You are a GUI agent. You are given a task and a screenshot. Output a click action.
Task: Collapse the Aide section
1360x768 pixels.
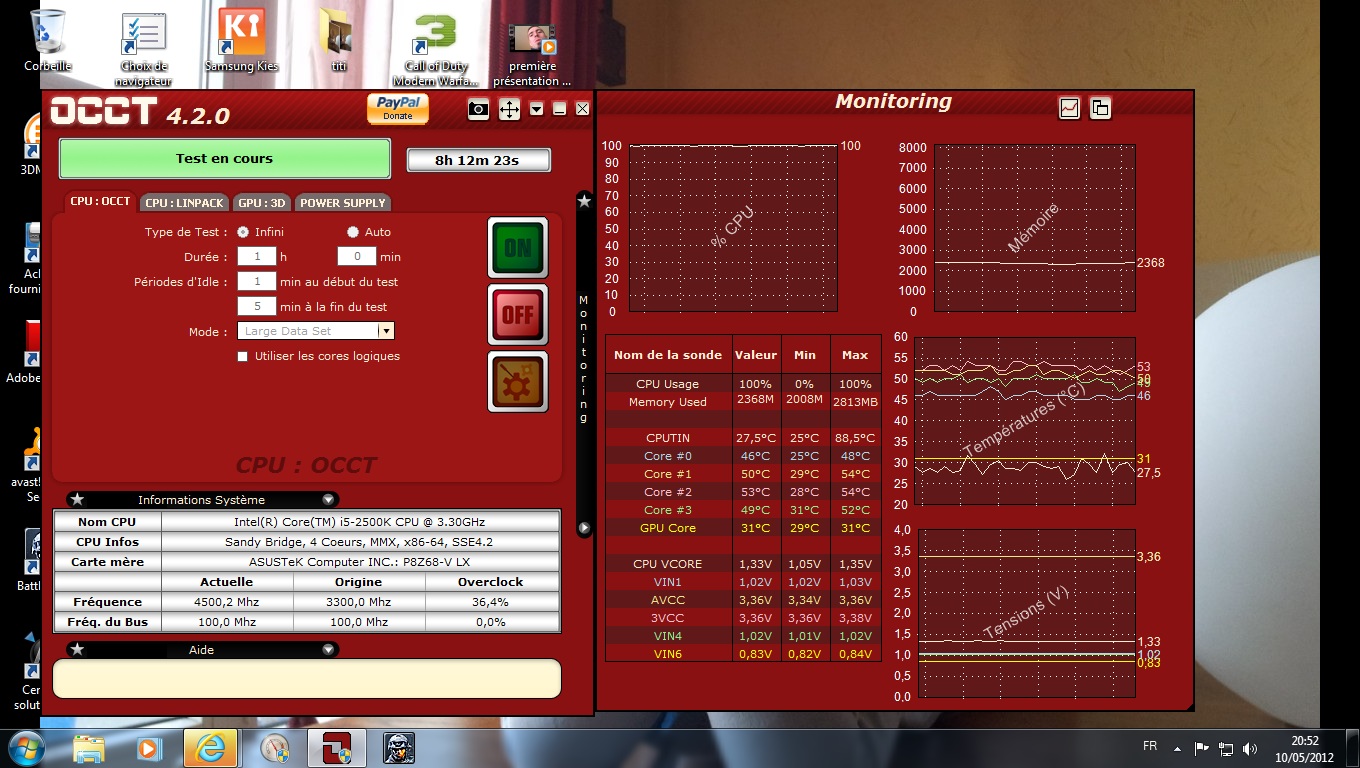coord(328,650)
